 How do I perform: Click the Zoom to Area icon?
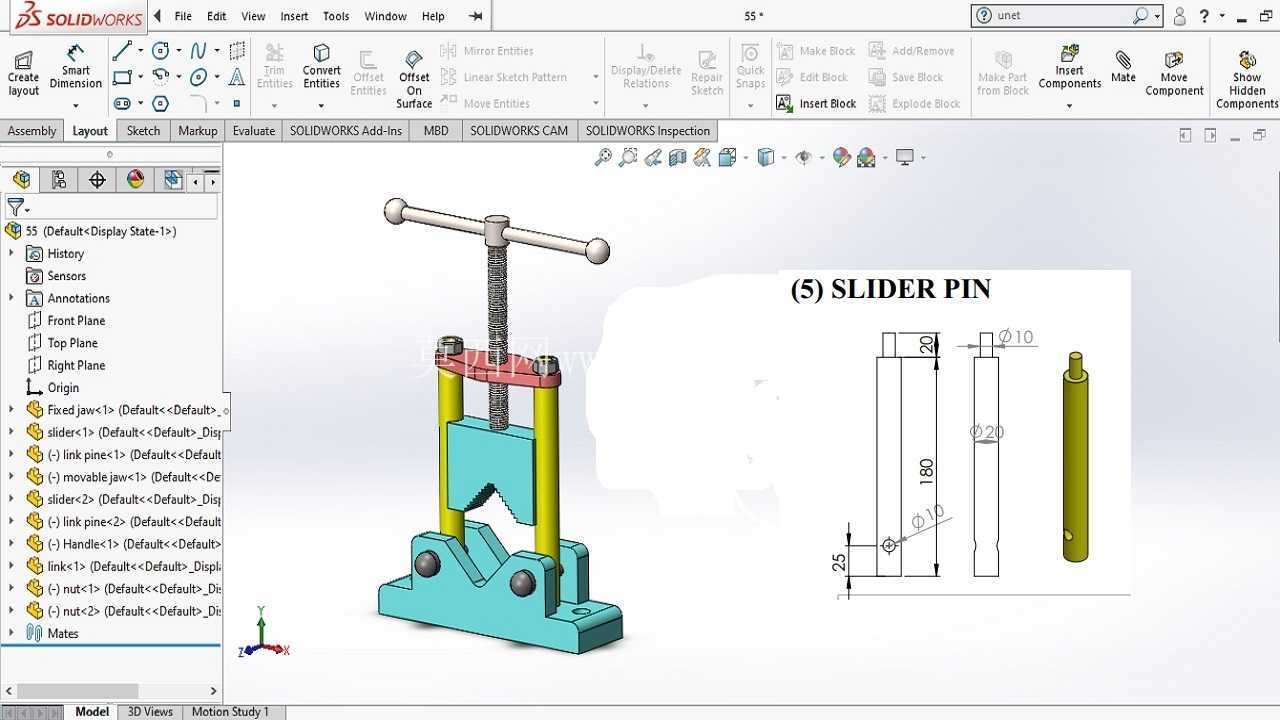(628, 157)
